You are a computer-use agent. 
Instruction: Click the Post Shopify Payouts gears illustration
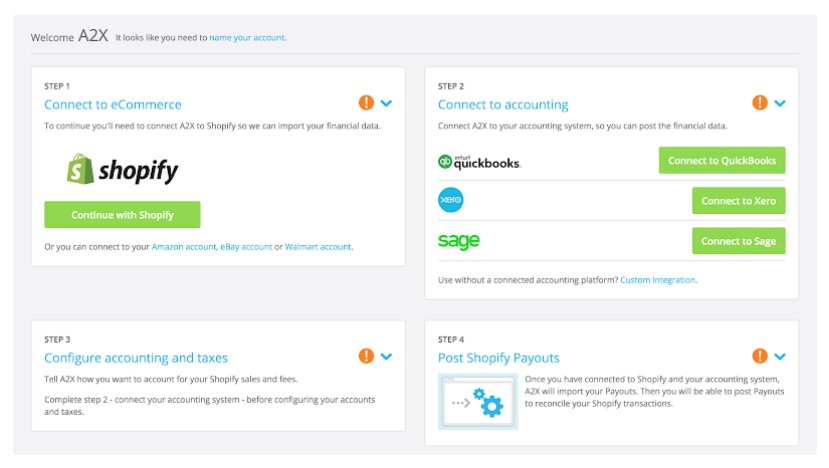[x=478, y=401]
